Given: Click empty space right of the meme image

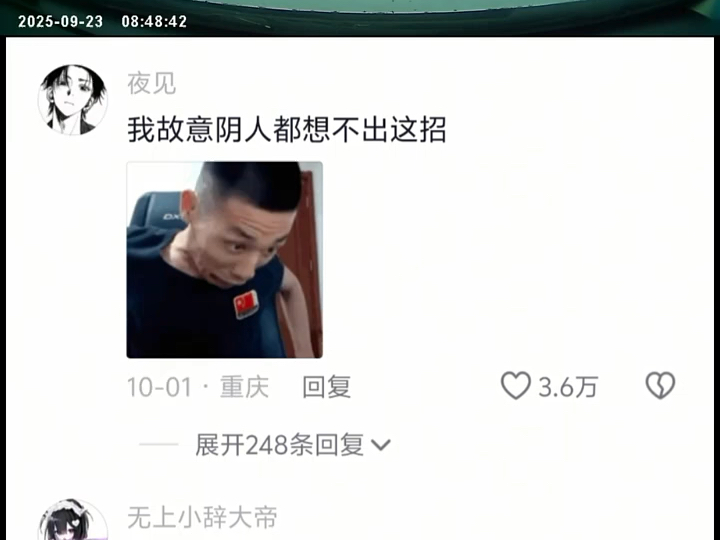Looking at the screenshot, I should point(505,260).
